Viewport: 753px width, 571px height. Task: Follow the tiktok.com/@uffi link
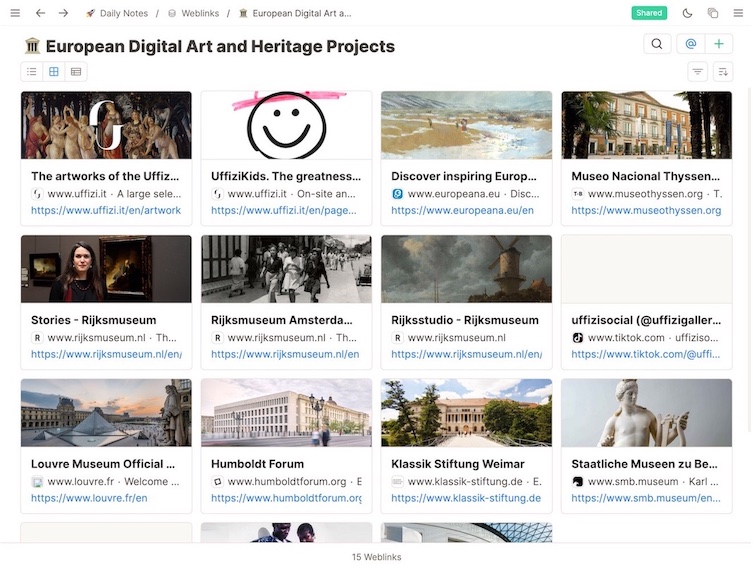[646, 354]
